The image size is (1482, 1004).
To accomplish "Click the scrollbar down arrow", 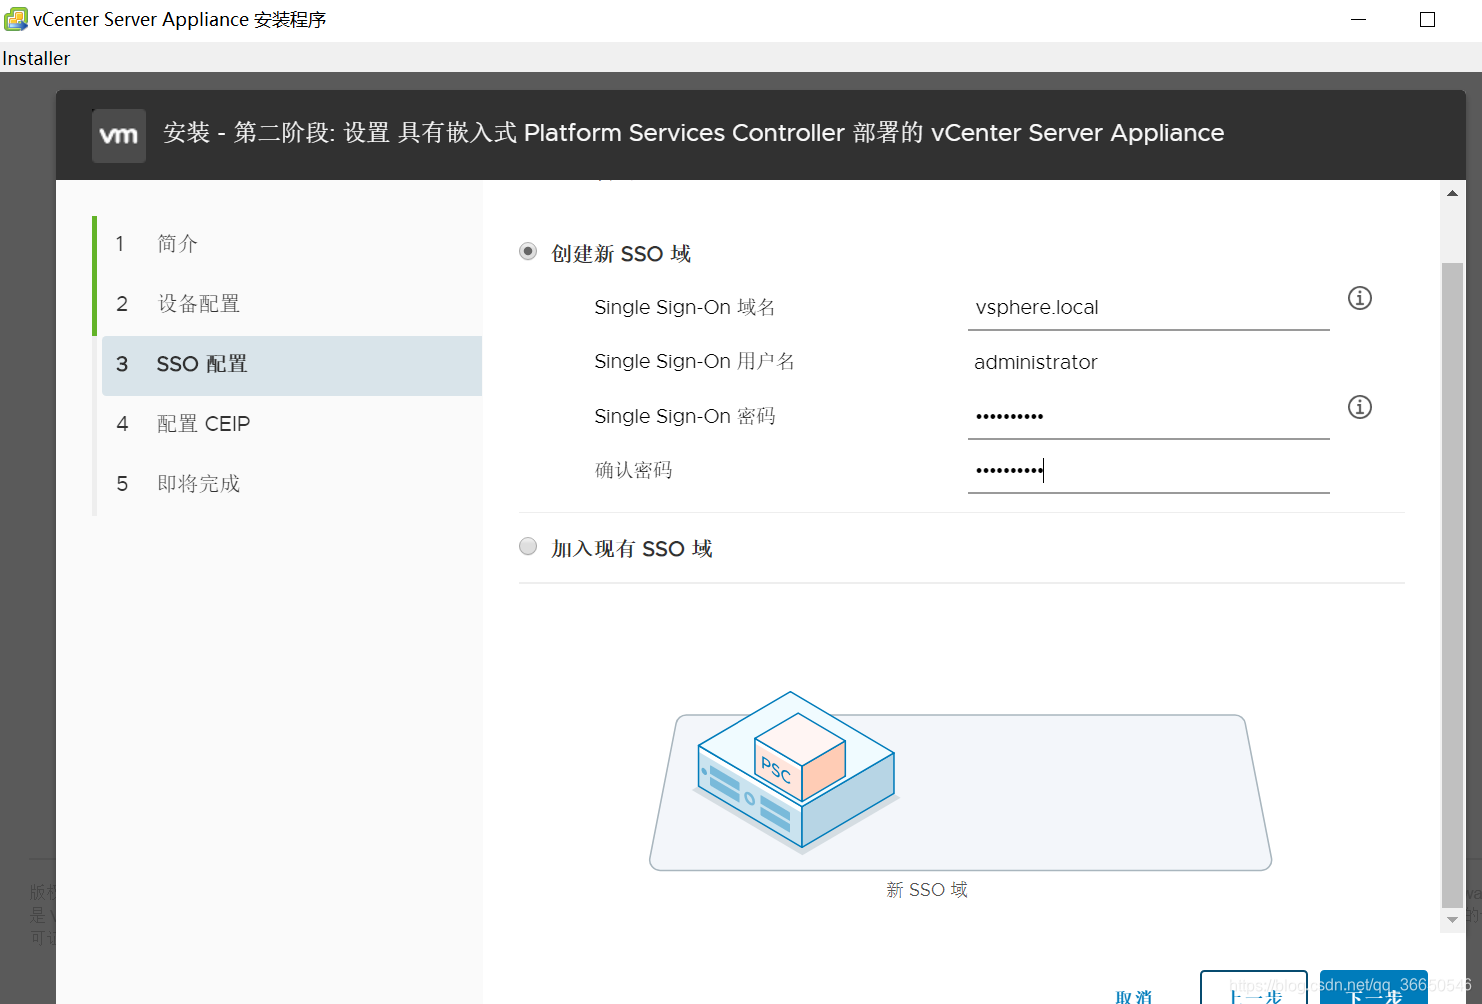I will [x=1452, y=920].
